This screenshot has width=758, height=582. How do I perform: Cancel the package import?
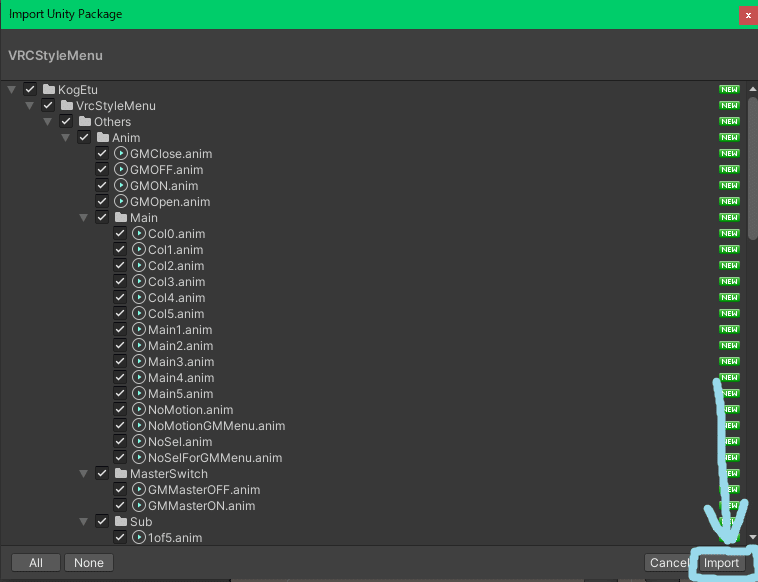[x=669, y=563]
